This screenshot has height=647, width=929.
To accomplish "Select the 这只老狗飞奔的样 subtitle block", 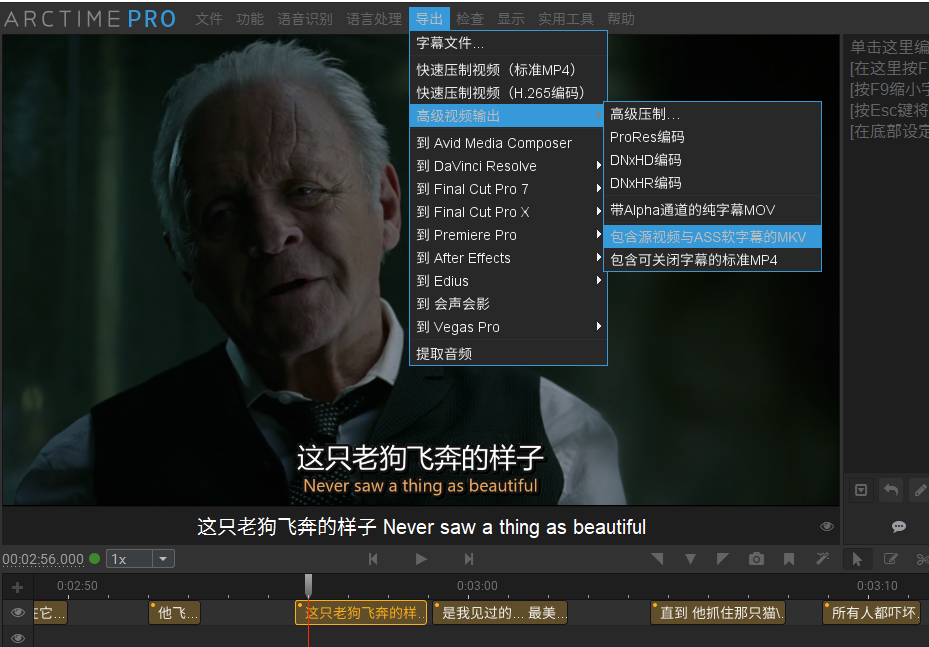I will [x=361, y=613].
